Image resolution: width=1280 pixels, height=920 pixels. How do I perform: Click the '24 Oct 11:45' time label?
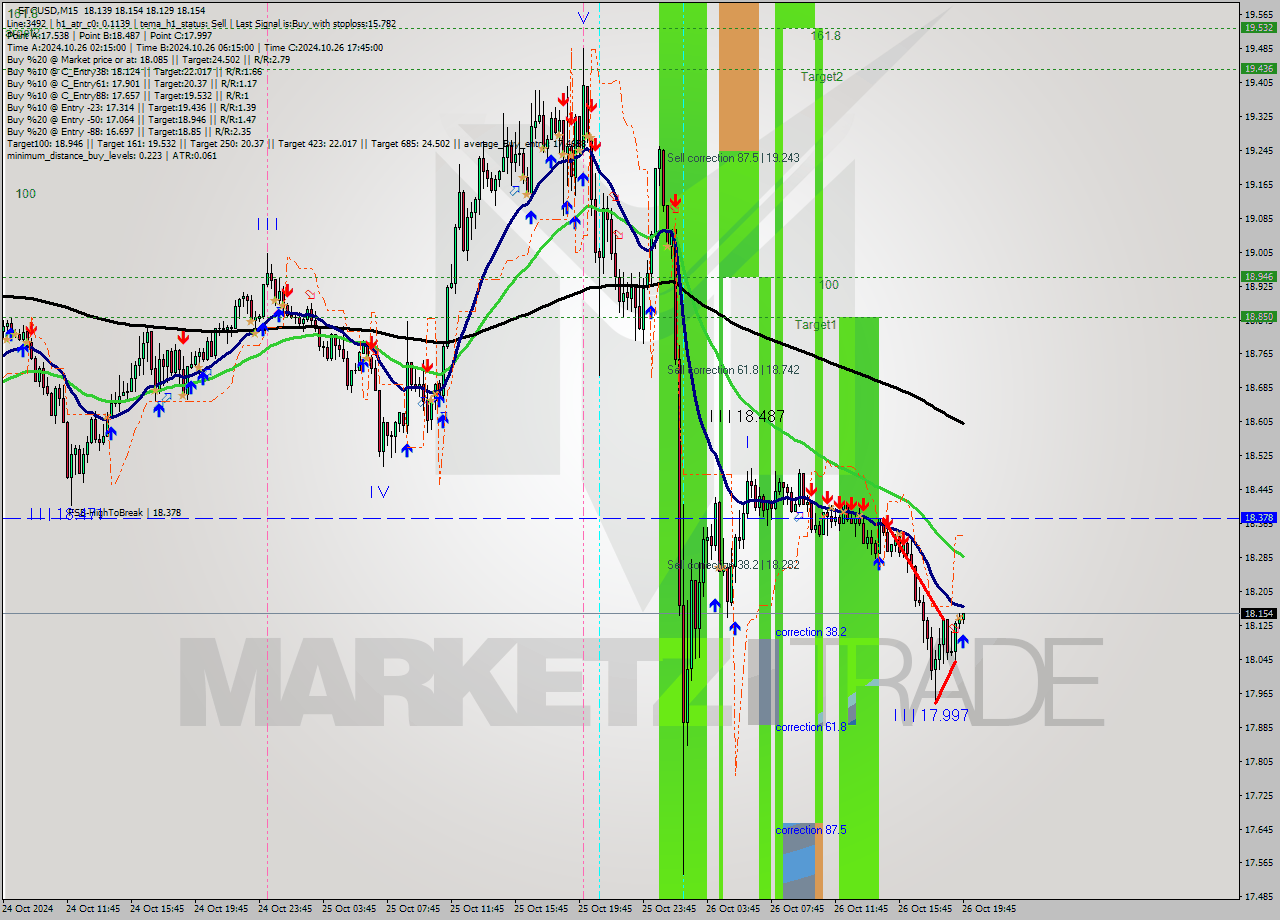93,909
